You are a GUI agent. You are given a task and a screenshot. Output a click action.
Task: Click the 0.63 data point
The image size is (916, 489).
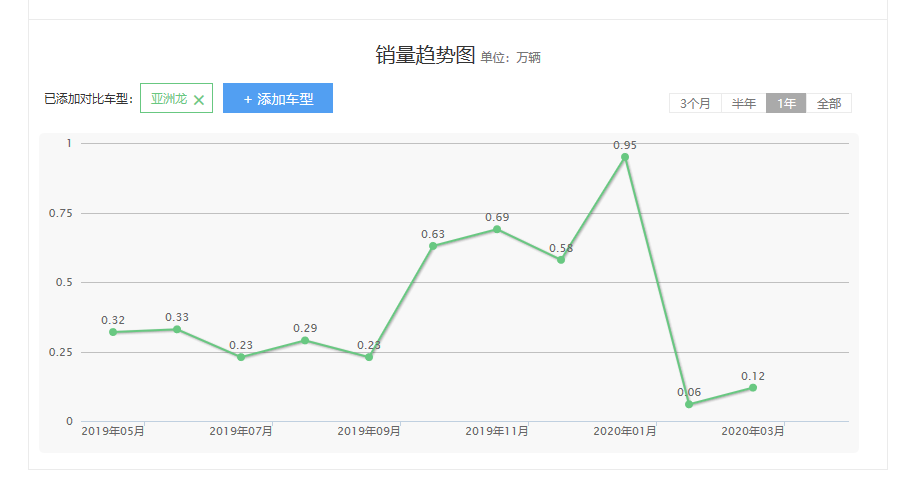433,246
